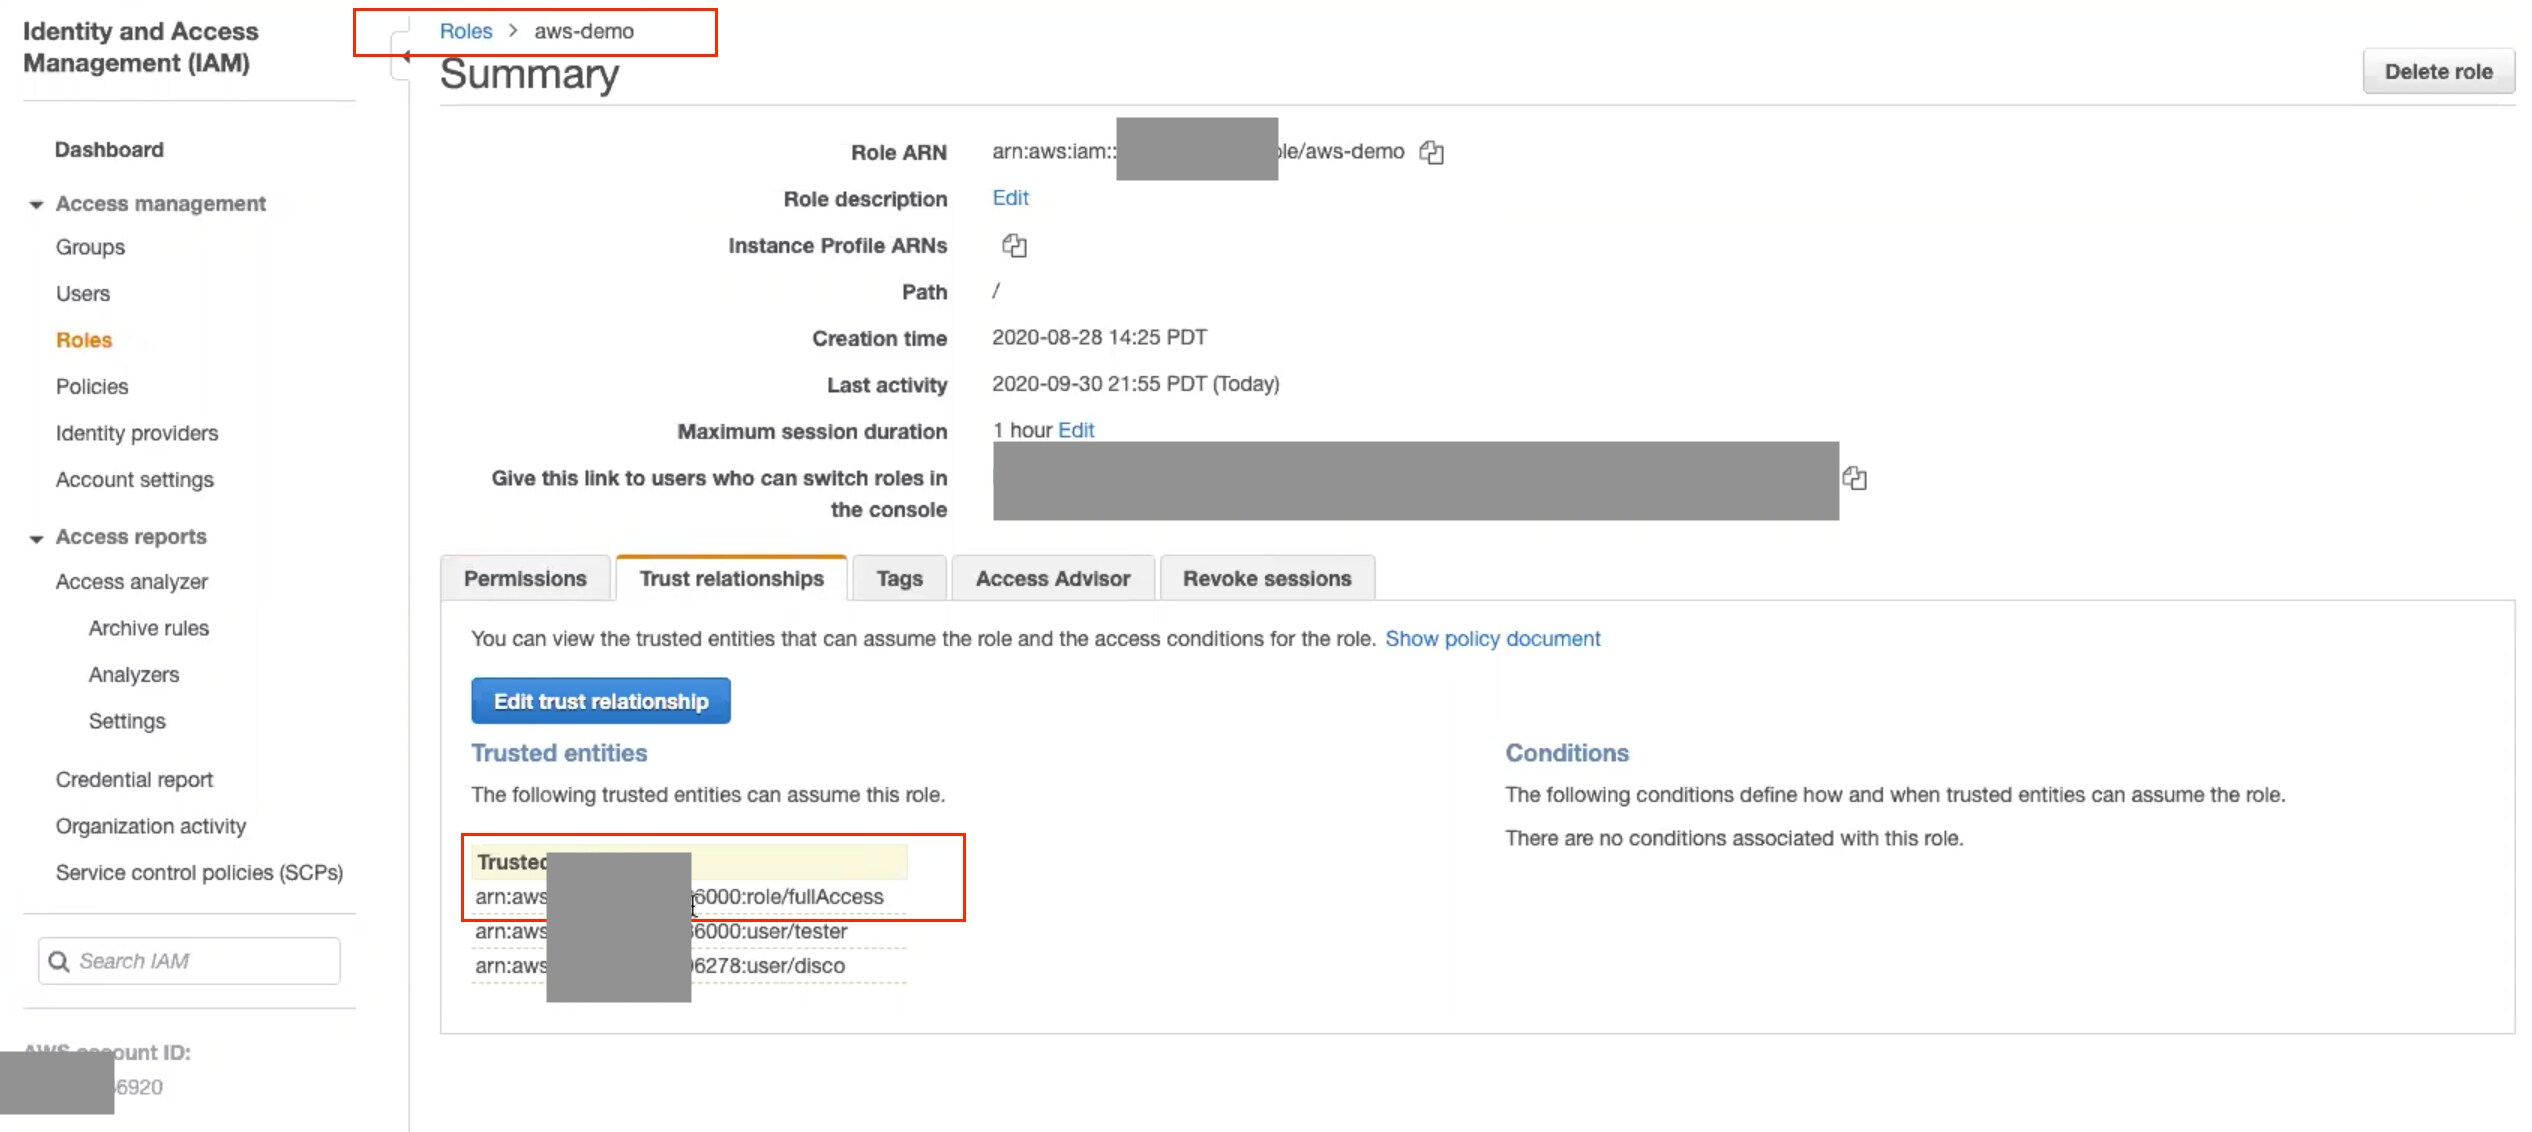Select the user/disco trusted entity row
This screenshot has height=1132, width=2532.
tap(689, 966)
